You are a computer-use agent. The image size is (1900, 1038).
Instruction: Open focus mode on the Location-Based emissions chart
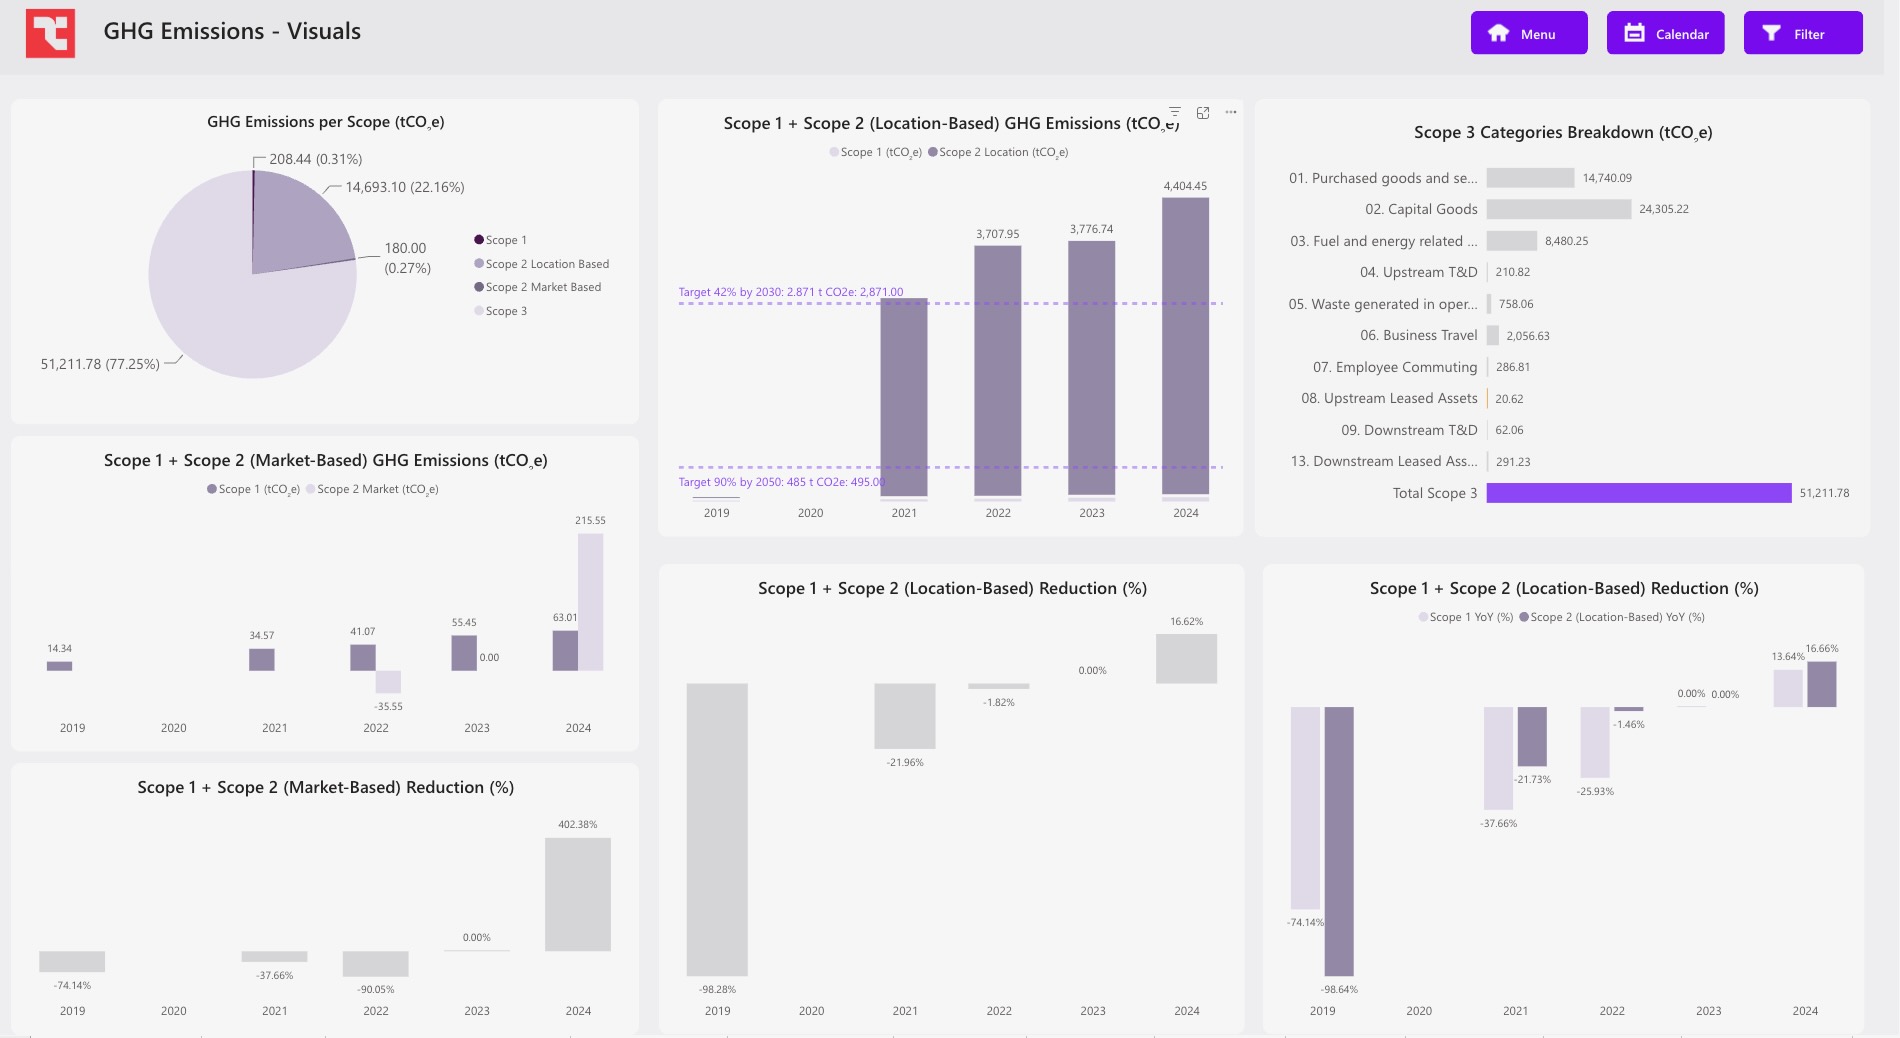pos(1203,112)
